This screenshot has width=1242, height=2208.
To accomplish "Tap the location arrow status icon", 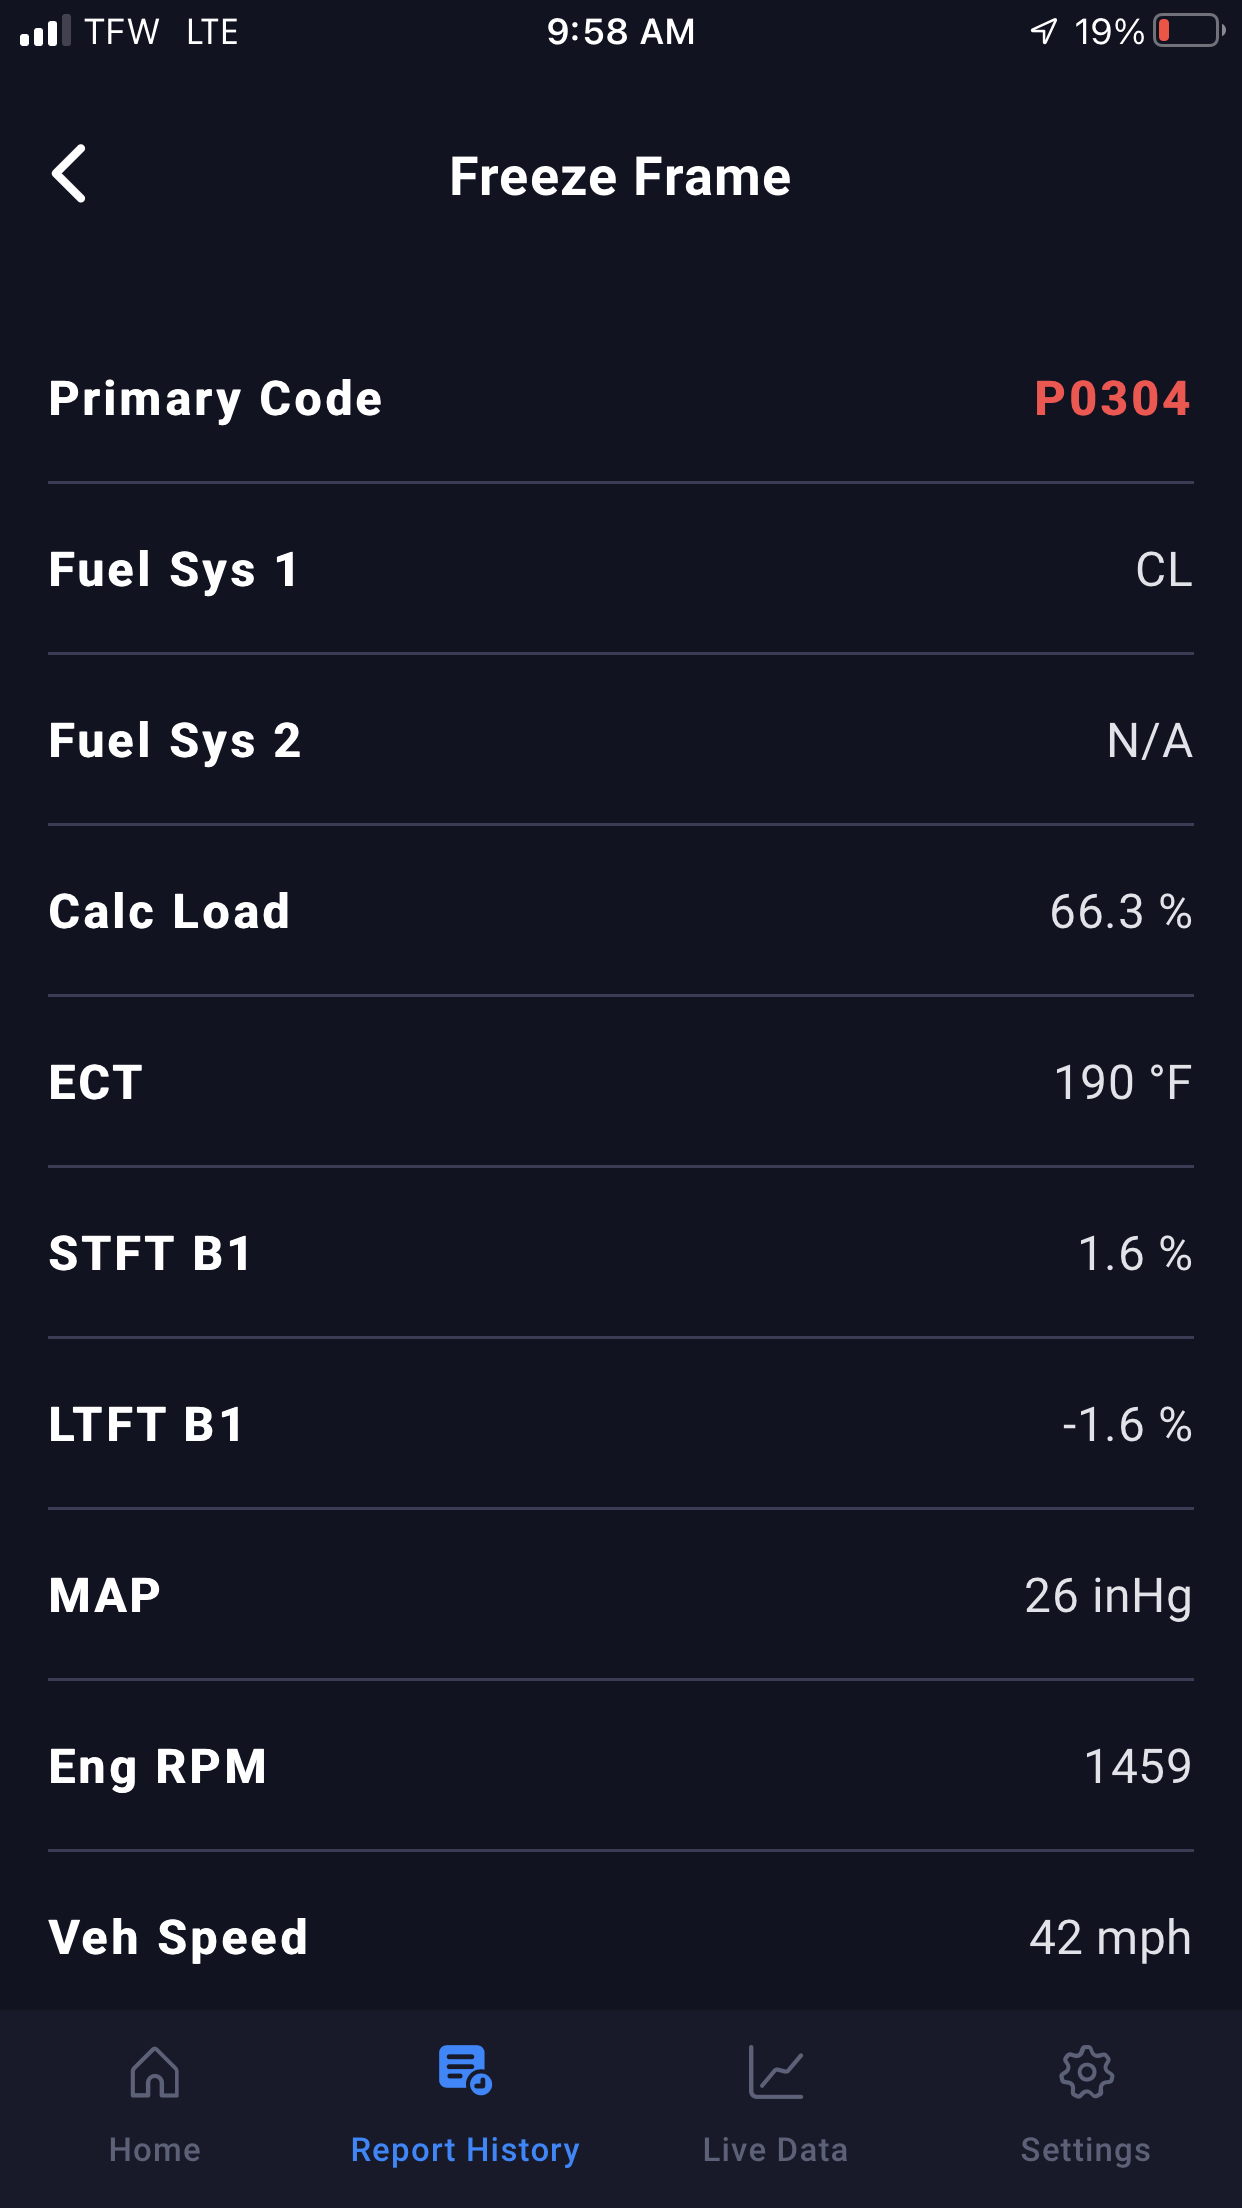I will (1043, 31).
